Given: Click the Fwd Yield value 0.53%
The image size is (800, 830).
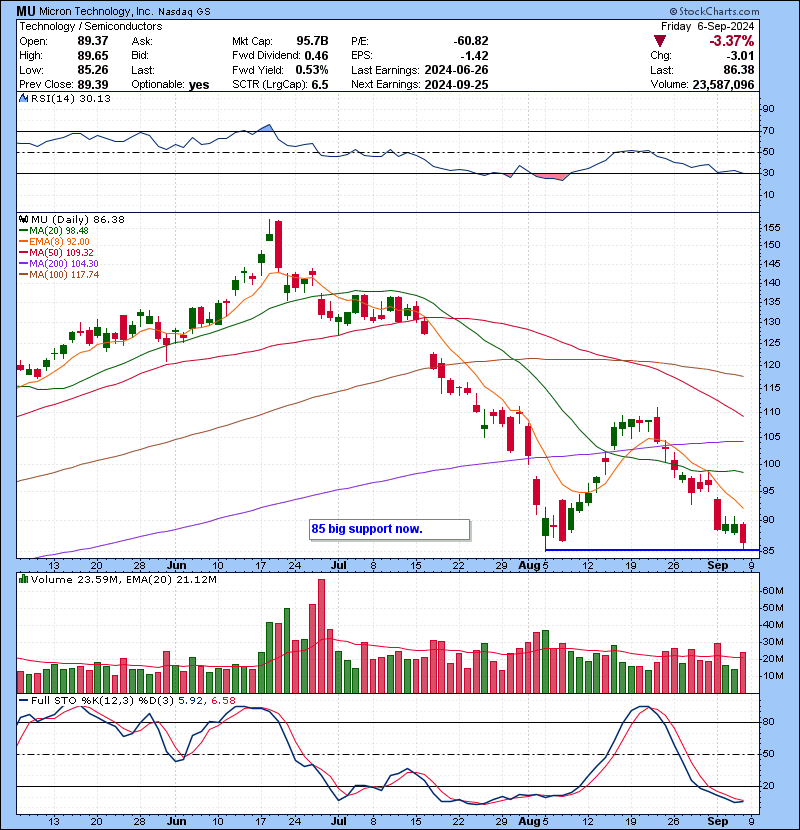Looking at the screenshot, I should click(x=312, y=70).
